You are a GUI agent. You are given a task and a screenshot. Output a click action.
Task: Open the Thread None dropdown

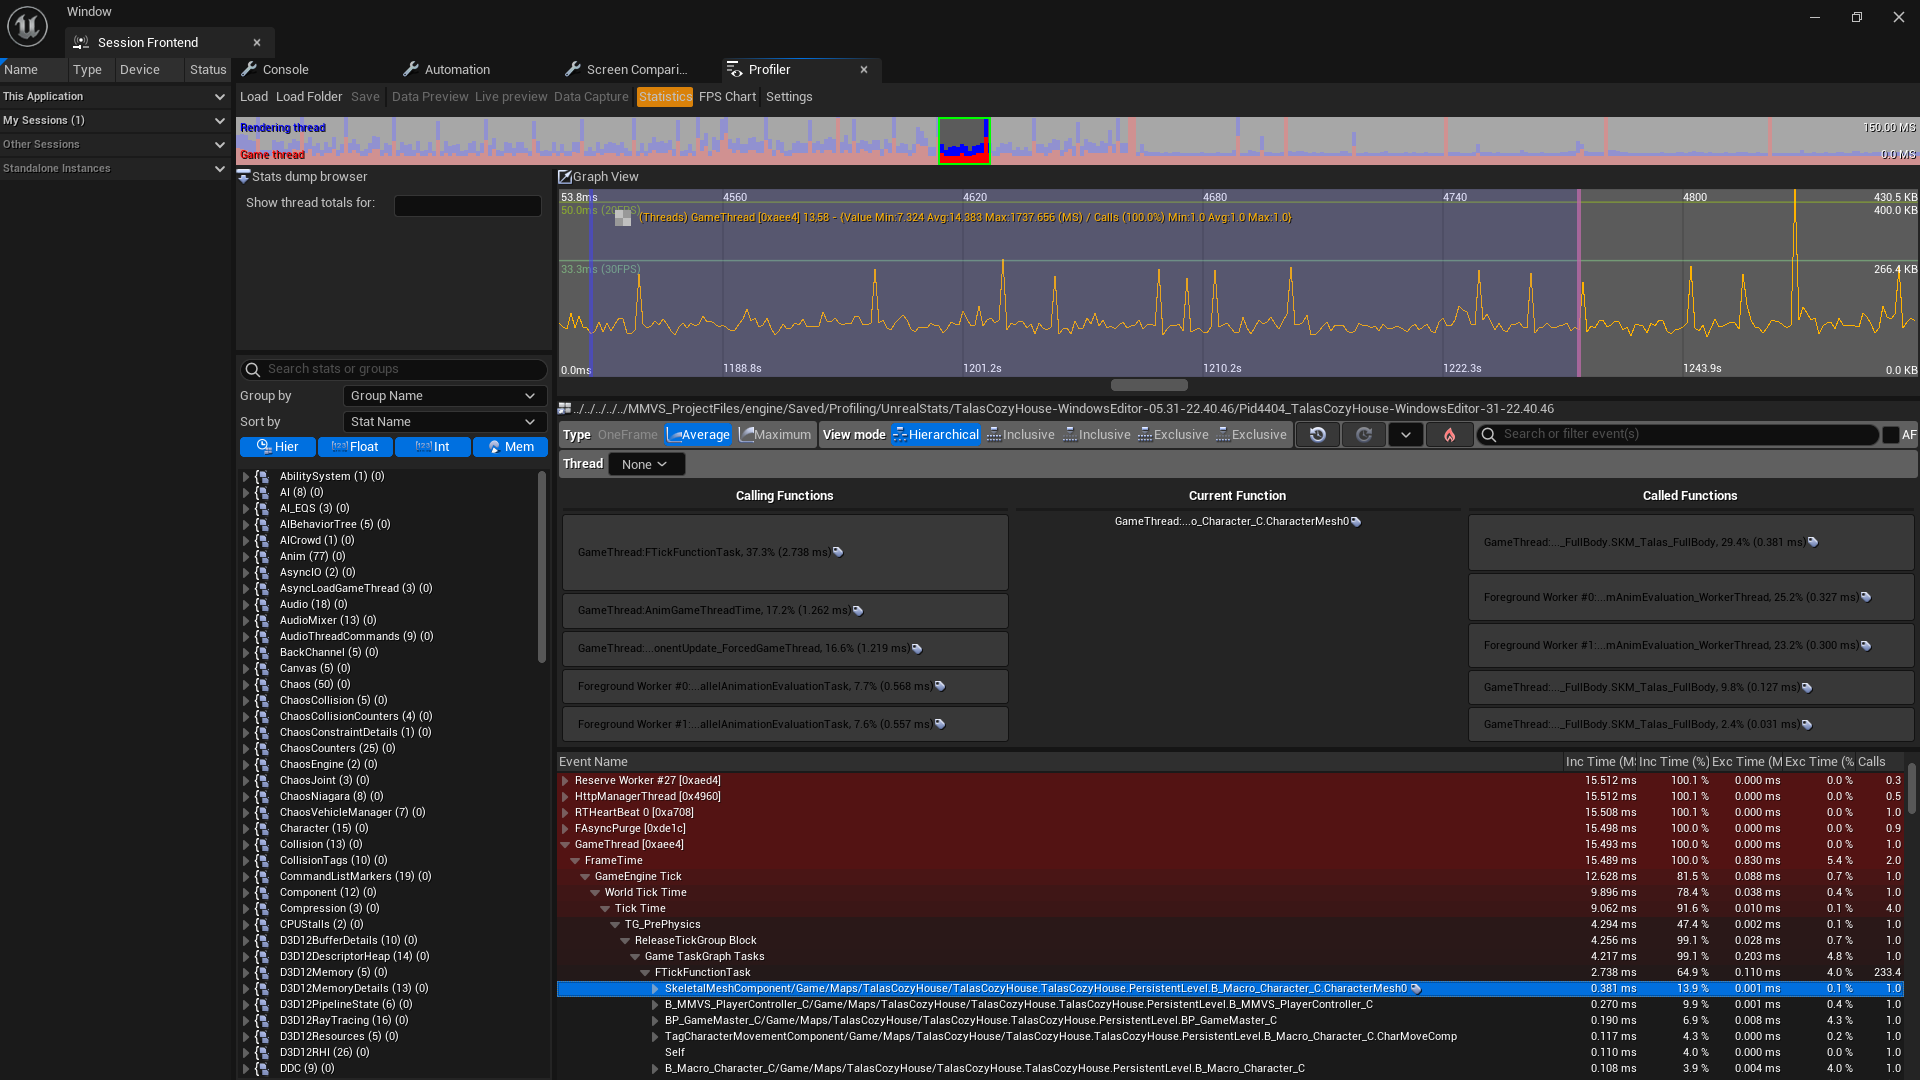[646, 464]
